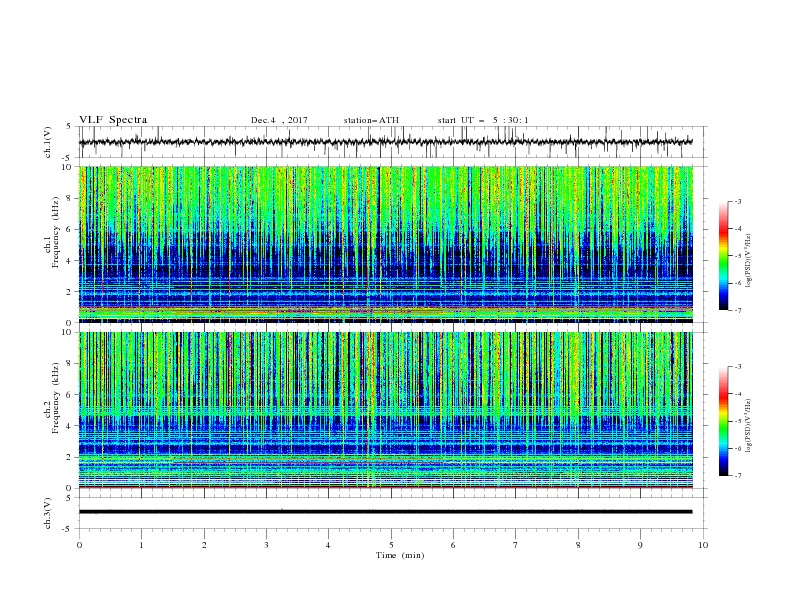Click the "-7" label on ch.1 colorbar

click(737, 310)
